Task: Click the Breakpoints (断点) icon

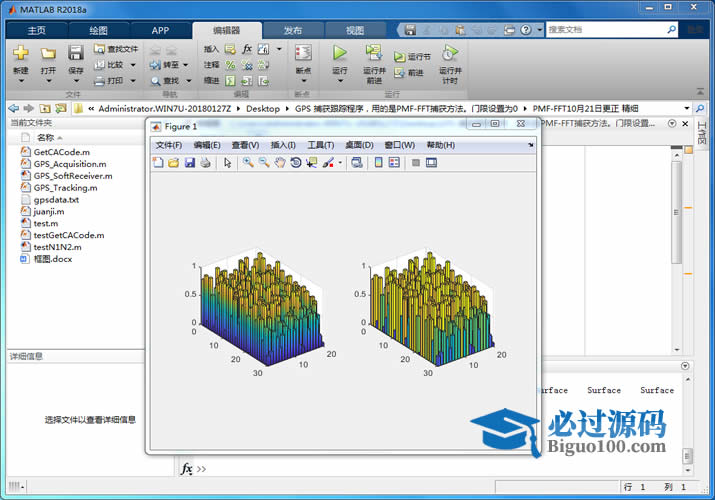Action: click(x=303, y=53)
